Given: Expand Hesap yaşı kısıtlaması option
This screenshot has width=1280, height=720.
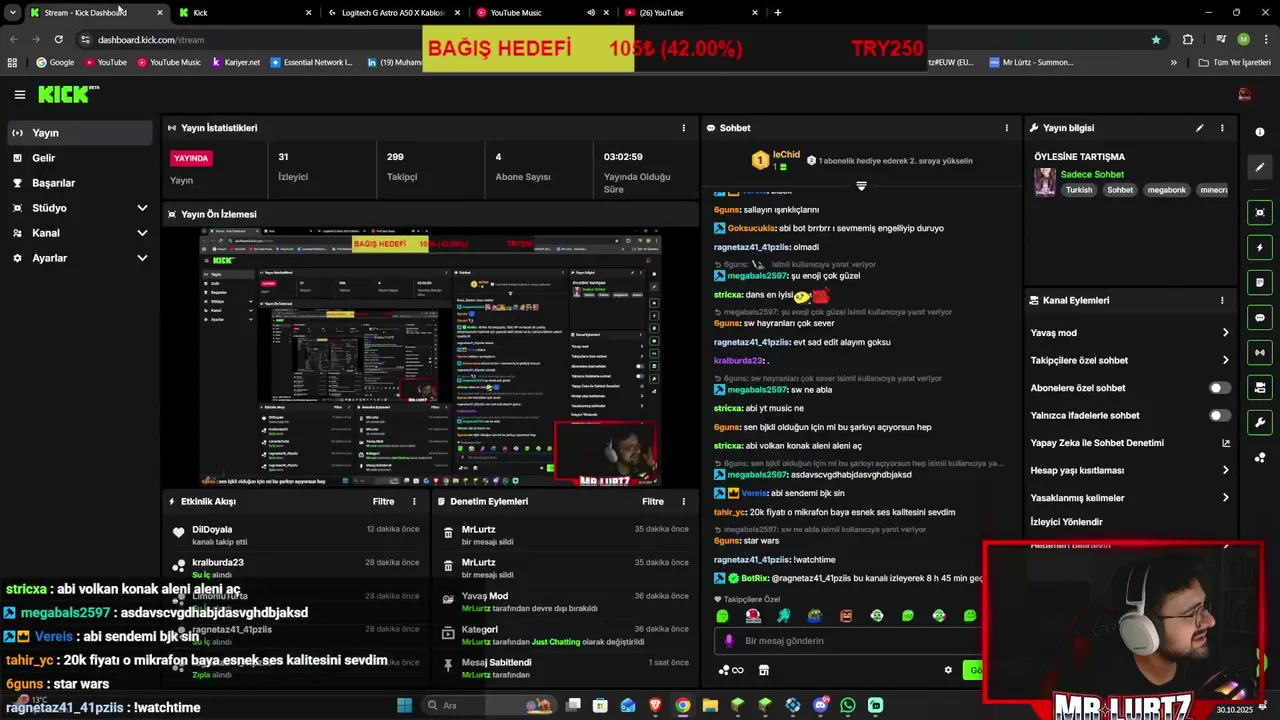Looking at the screenshot, I should point(1130,470).
